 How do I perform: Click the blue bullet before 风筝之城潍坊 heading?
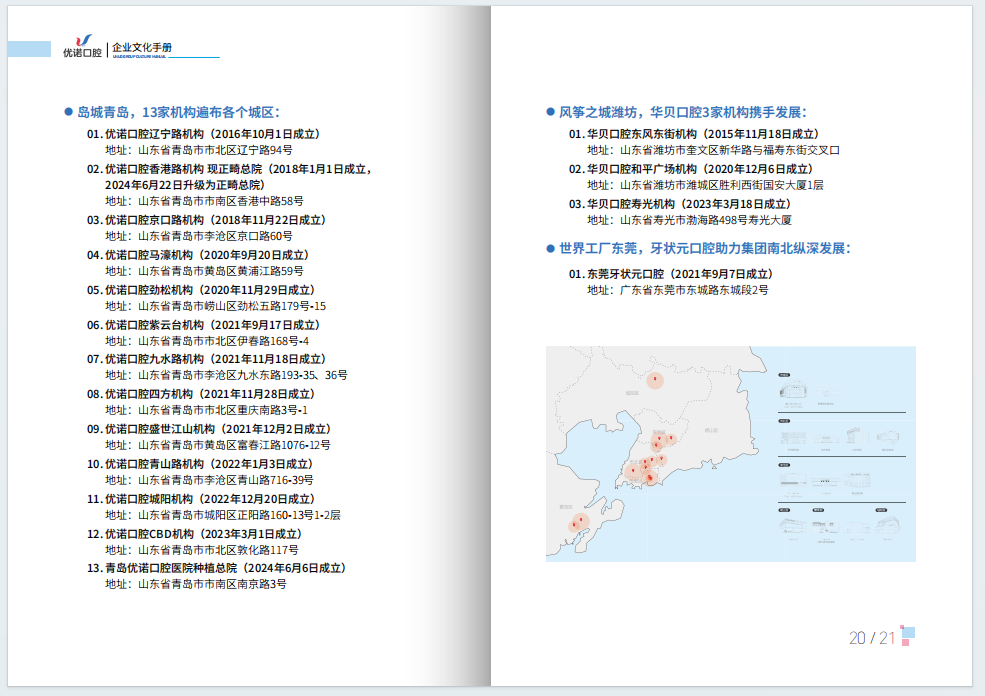point(550,112)
